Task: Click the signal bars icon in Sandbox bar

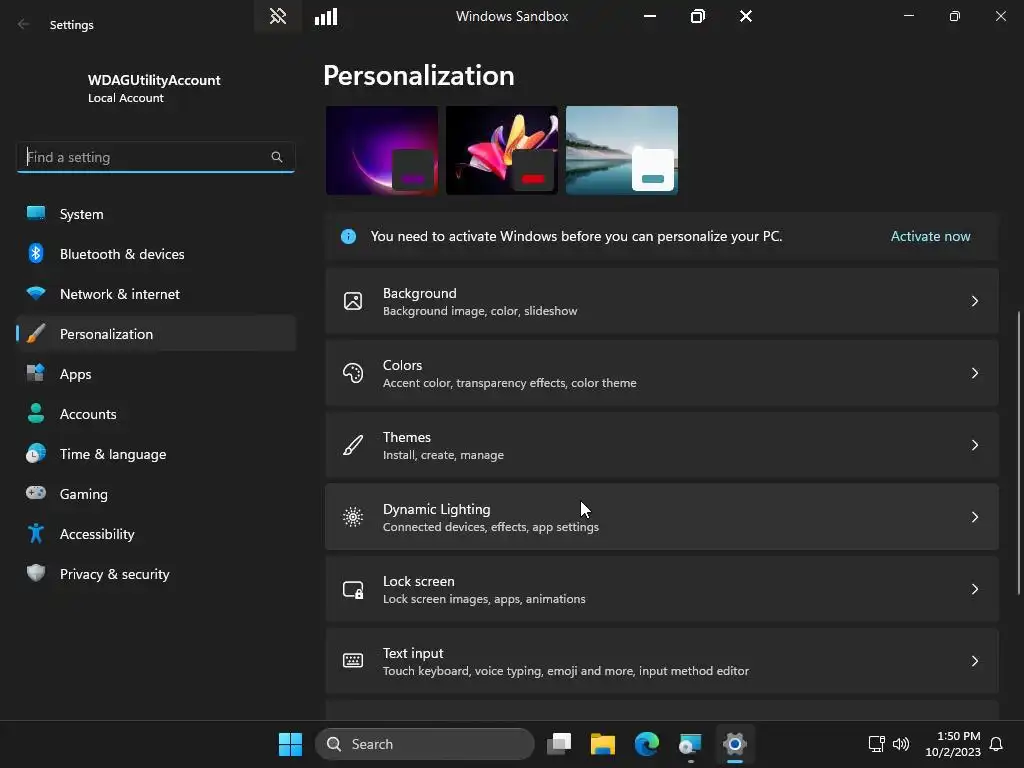Action: click(x=326, y=16)
